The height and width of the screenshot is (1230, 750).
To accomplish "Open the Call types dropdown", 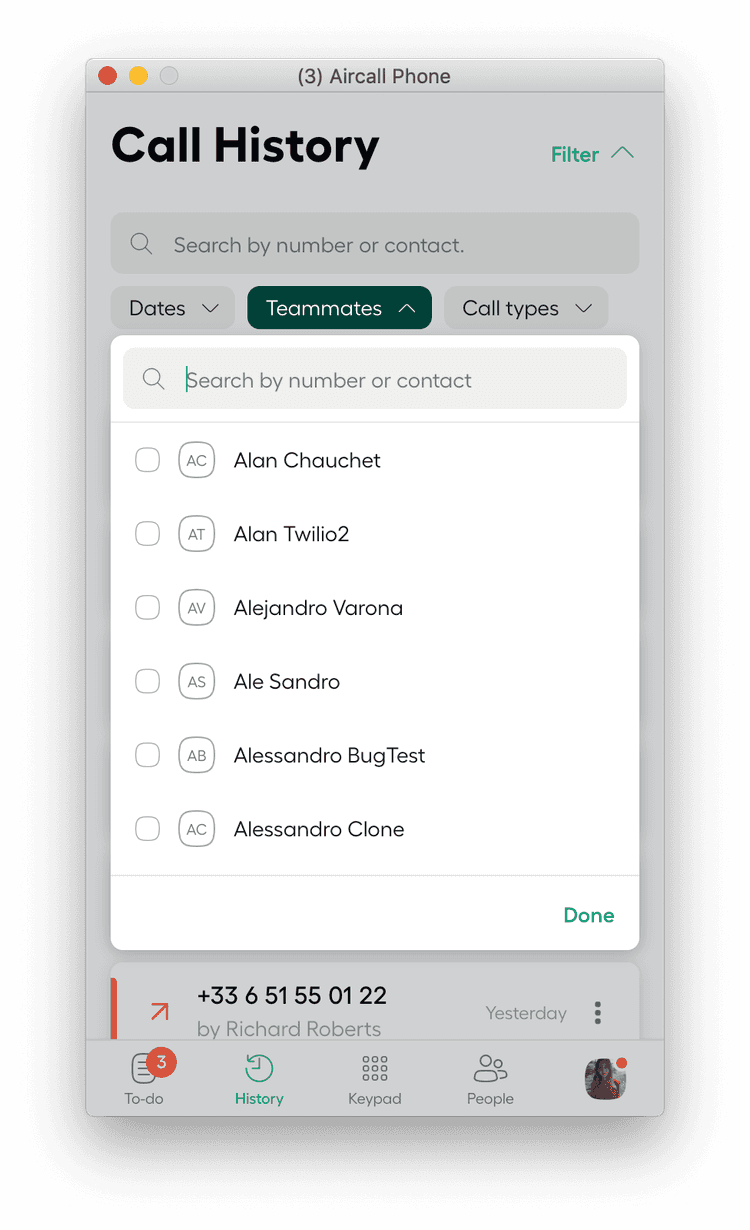I will click(x=526, y=308).
